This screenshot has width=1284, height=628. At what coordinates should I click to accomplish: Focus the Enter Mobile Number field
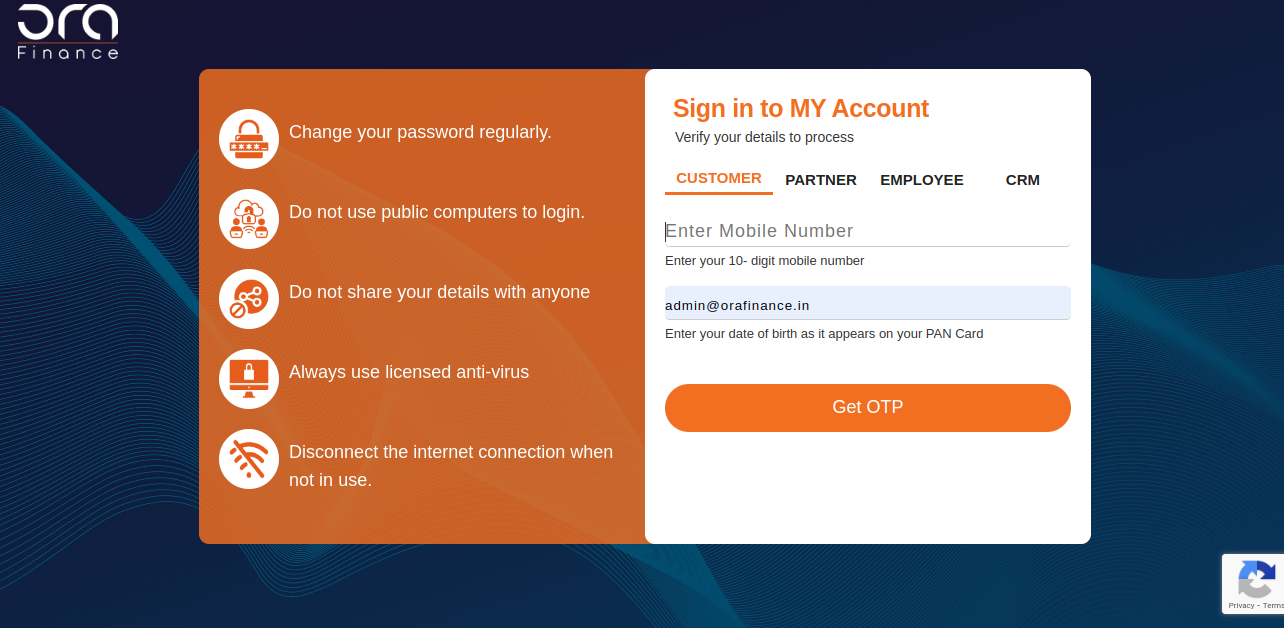[x=868, y=231]
